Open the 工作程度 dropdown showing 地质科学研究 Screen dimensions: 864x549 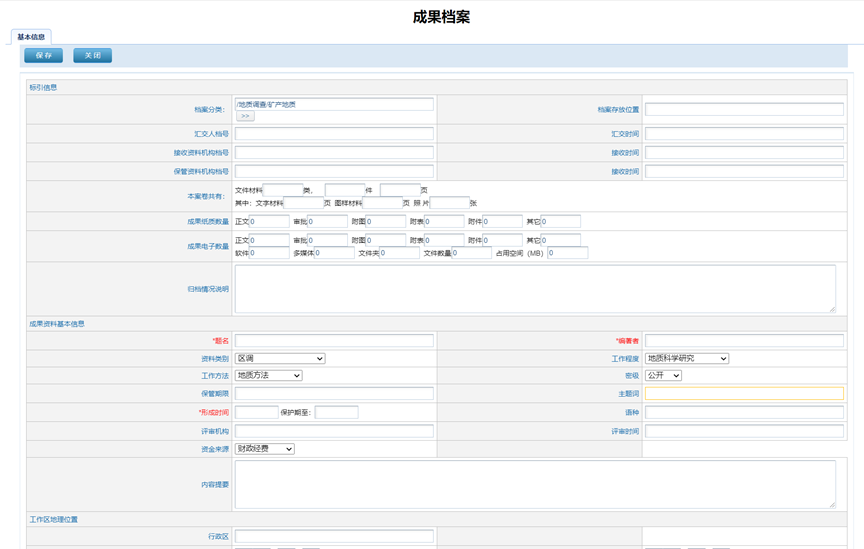(687, 359)
